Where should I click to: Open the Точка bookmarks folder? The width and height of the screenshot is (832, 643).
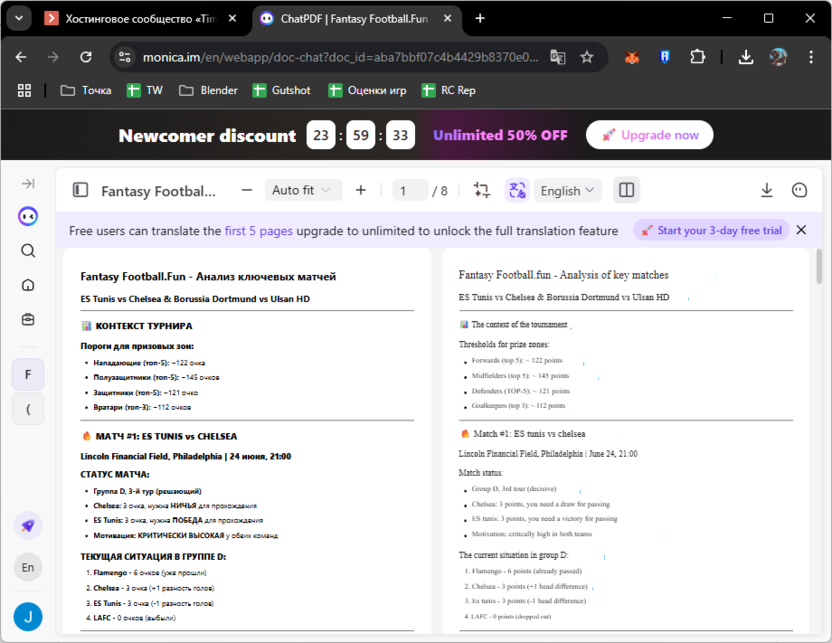coord(86,90)
